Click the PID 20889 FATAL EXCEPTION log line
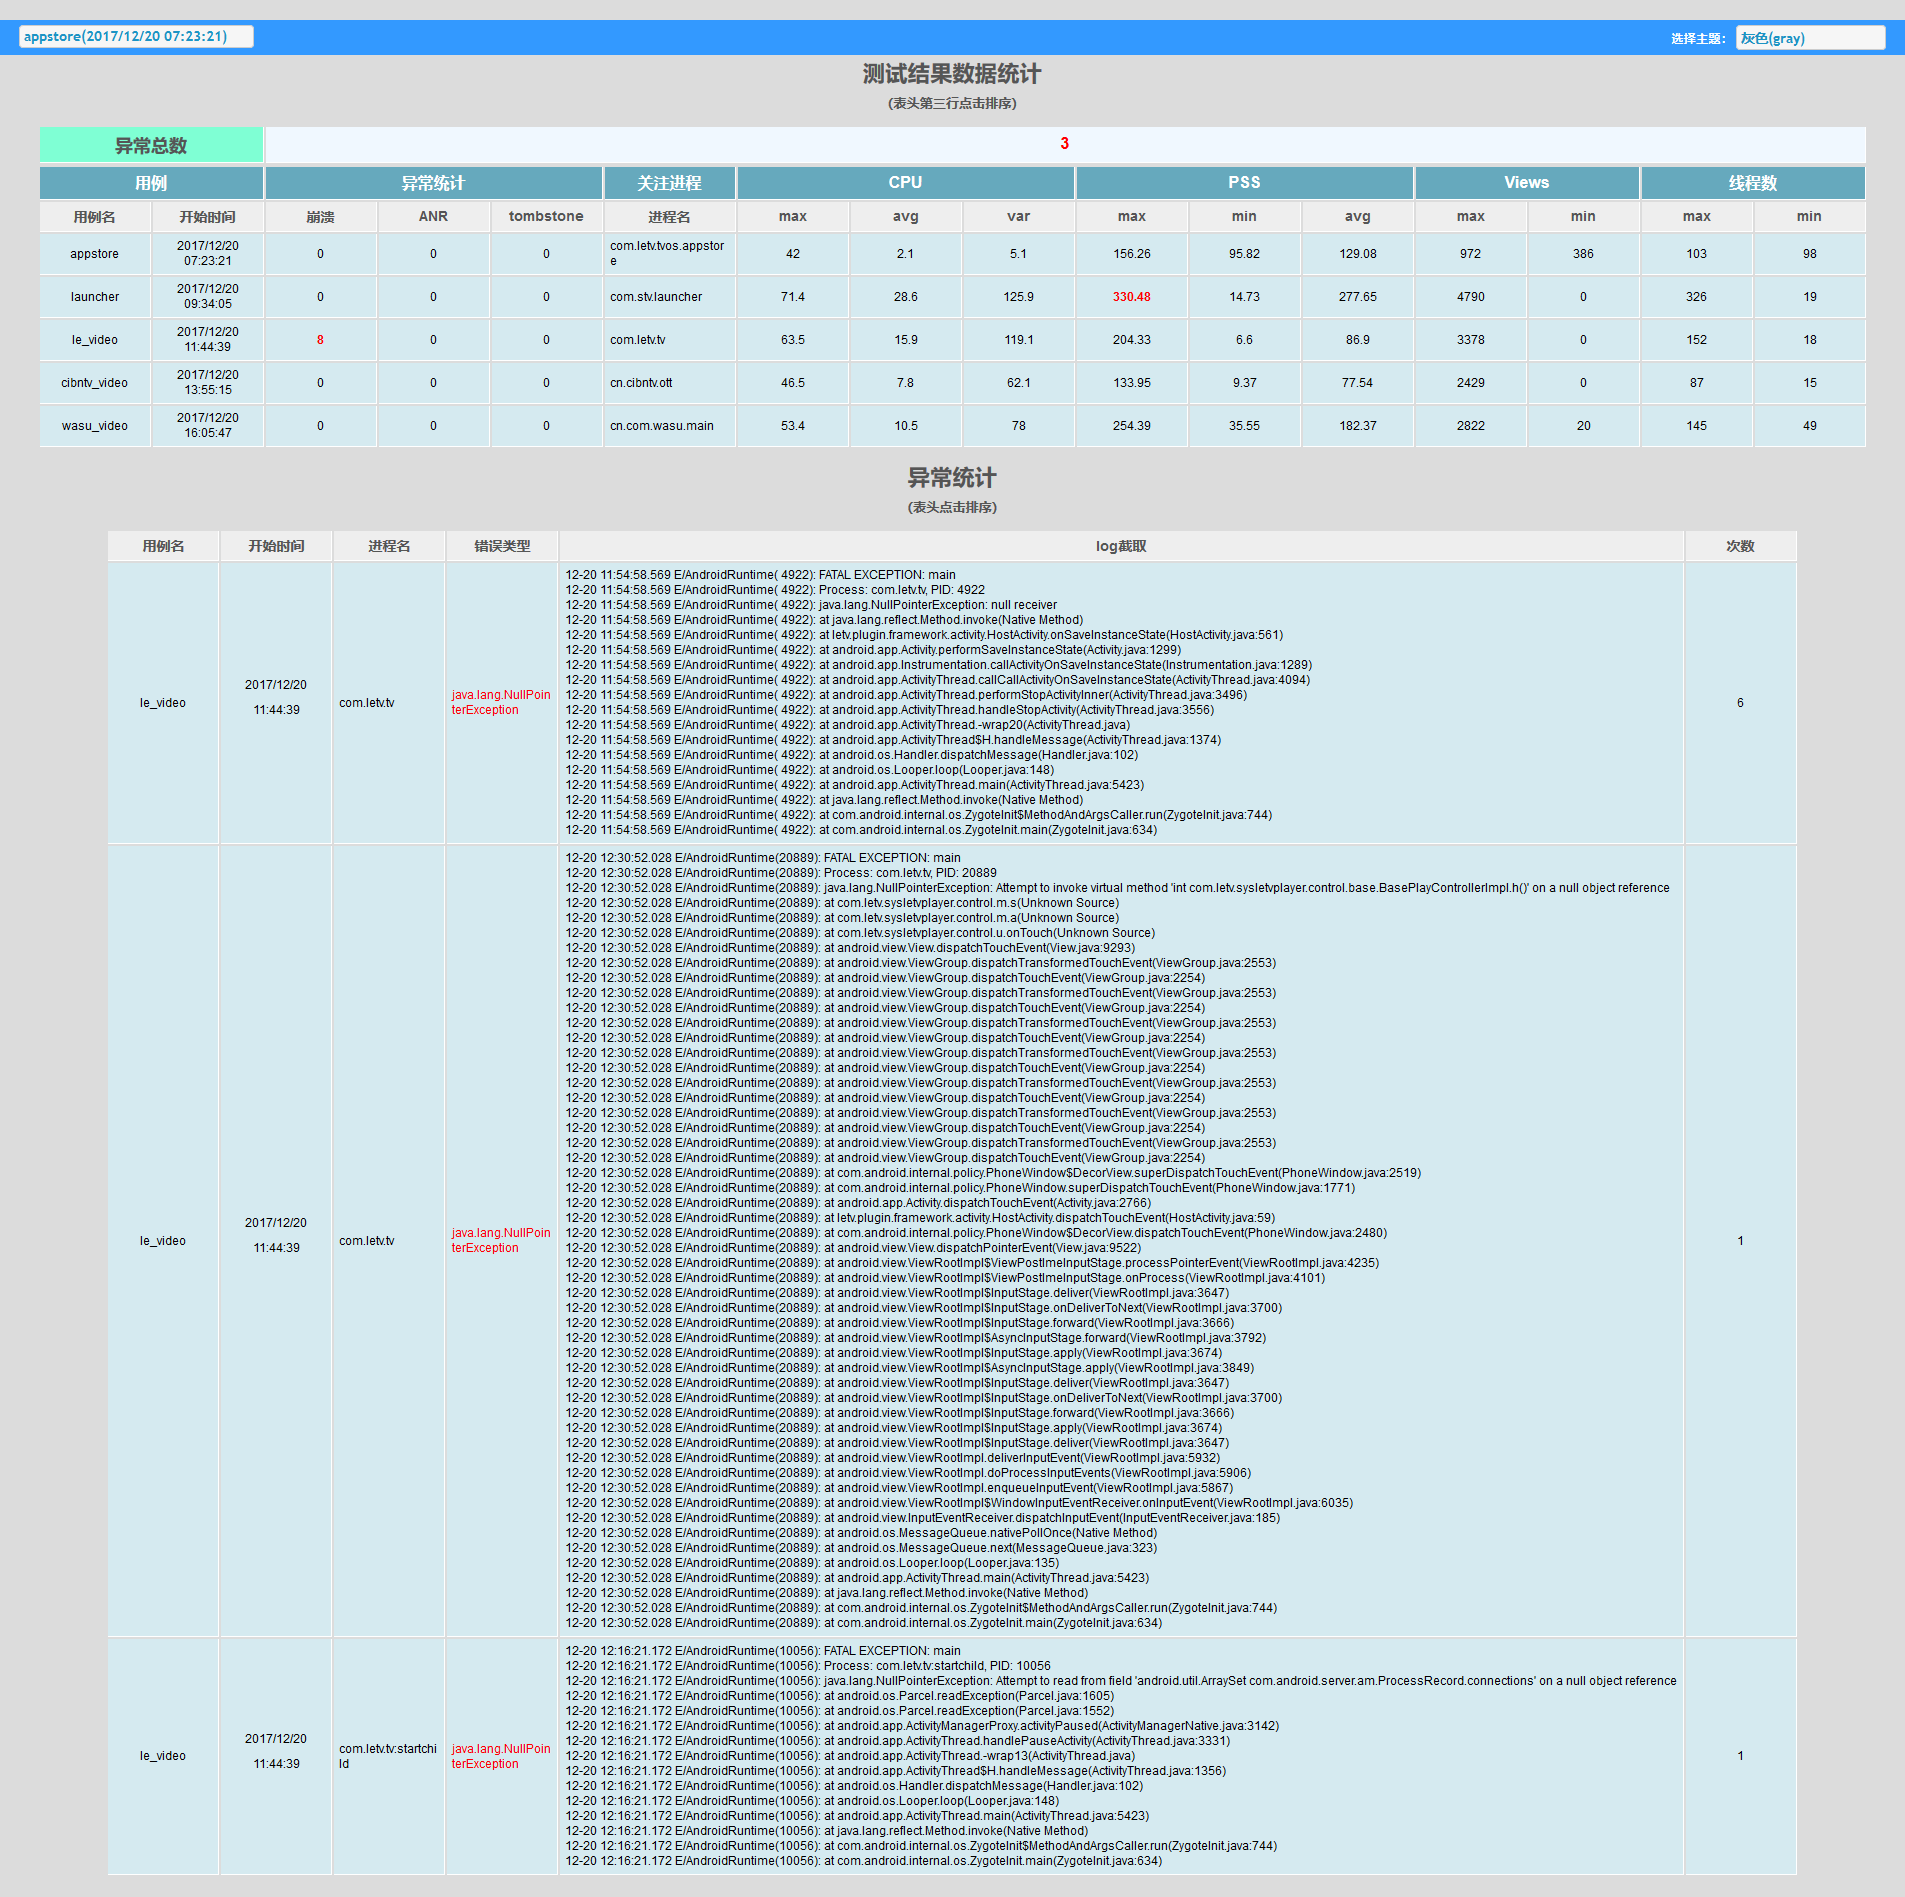 tap(763, 858)
